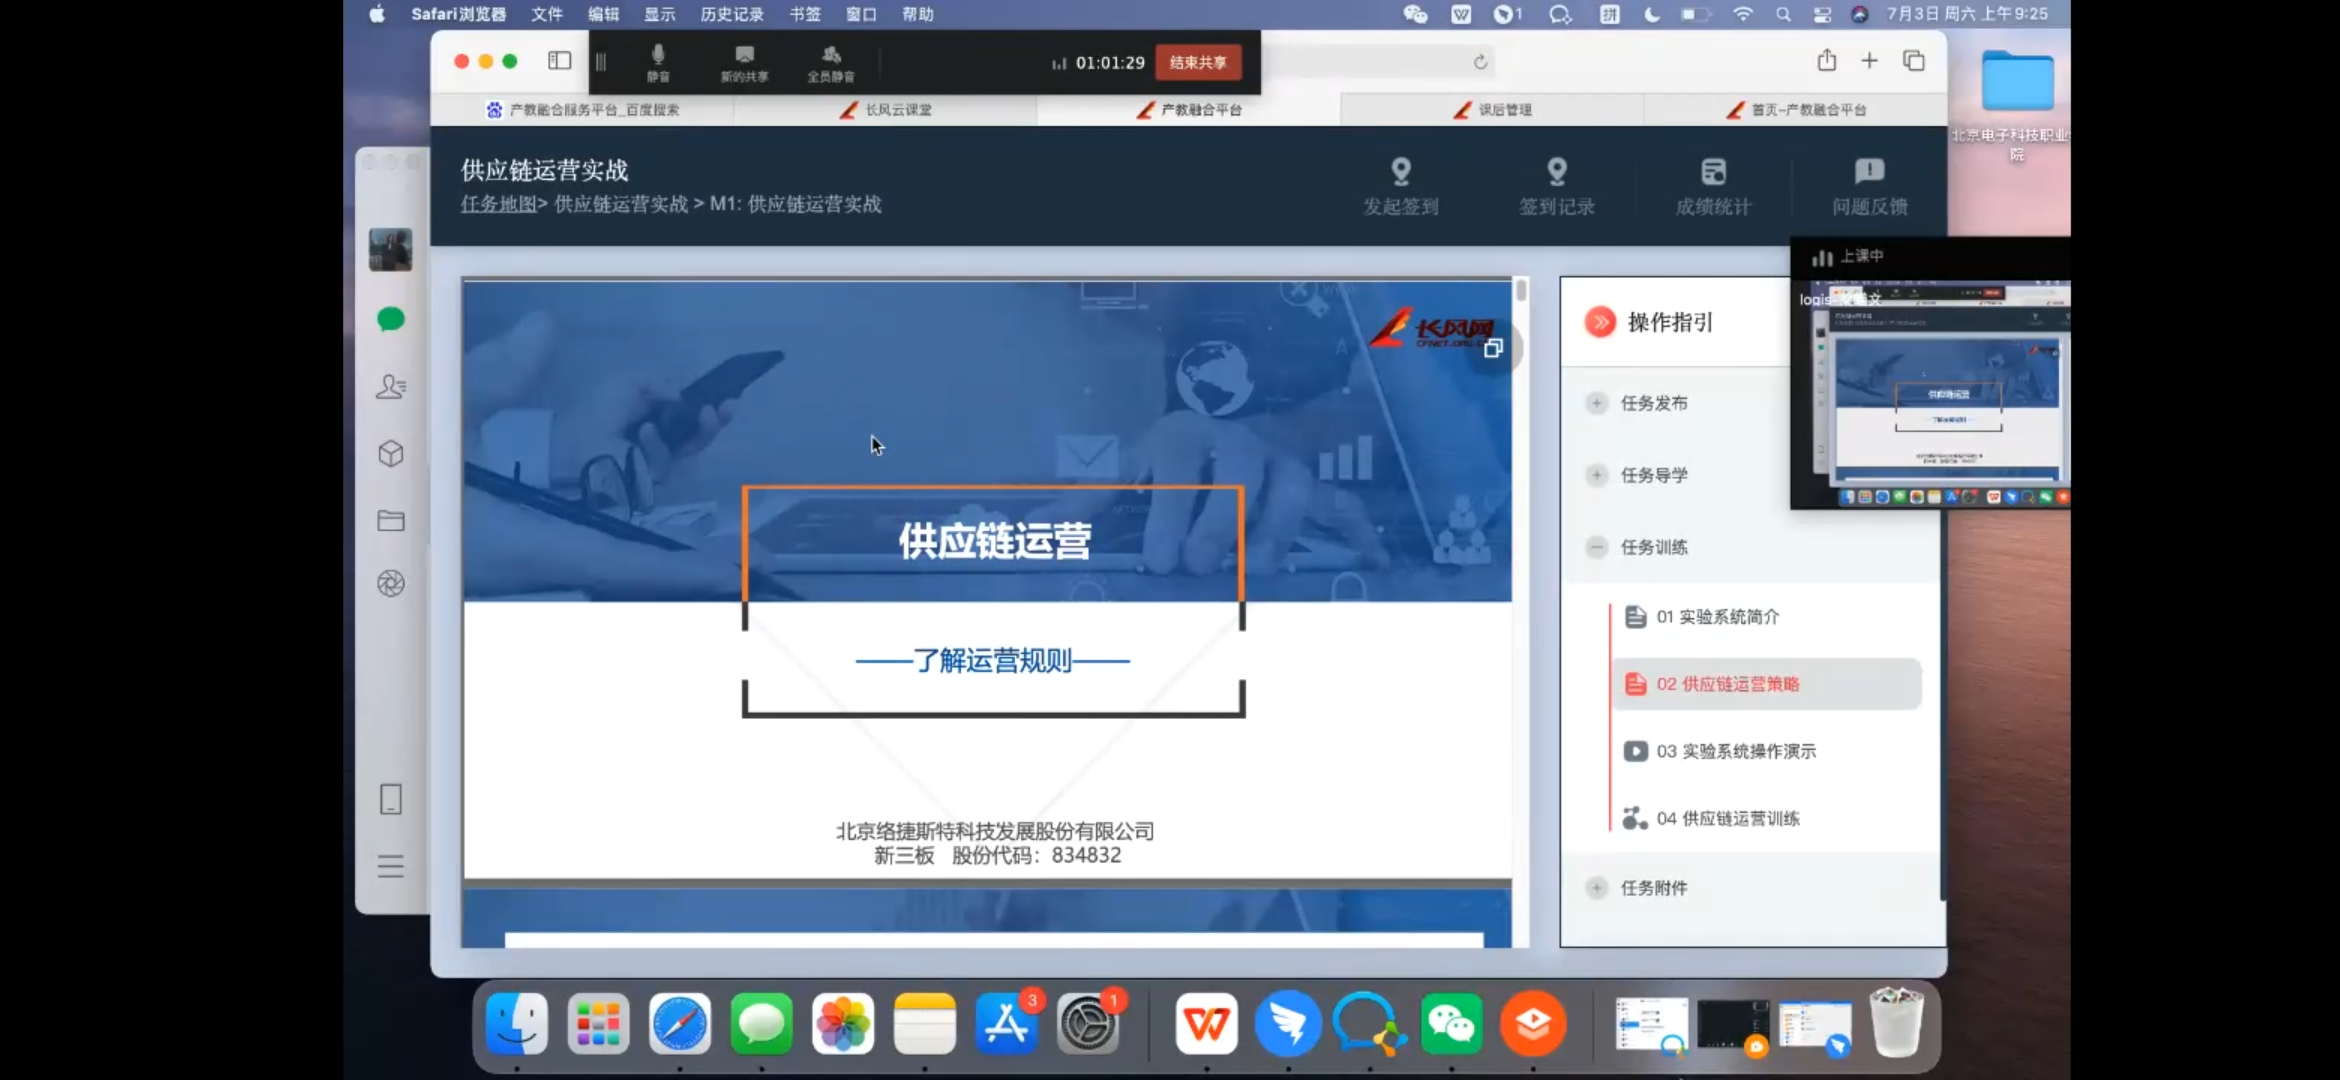Click the 问题反馈 feedback icon

tap(1869, 172)
